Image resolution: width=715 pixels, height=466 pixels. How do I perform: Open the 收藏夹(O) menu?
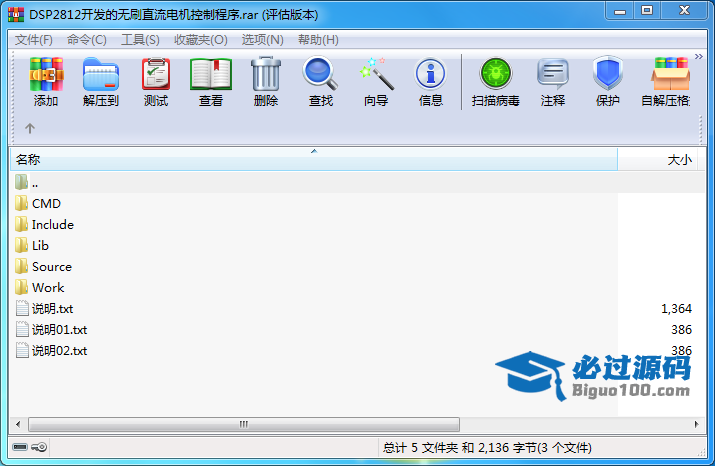pos(201,40)
